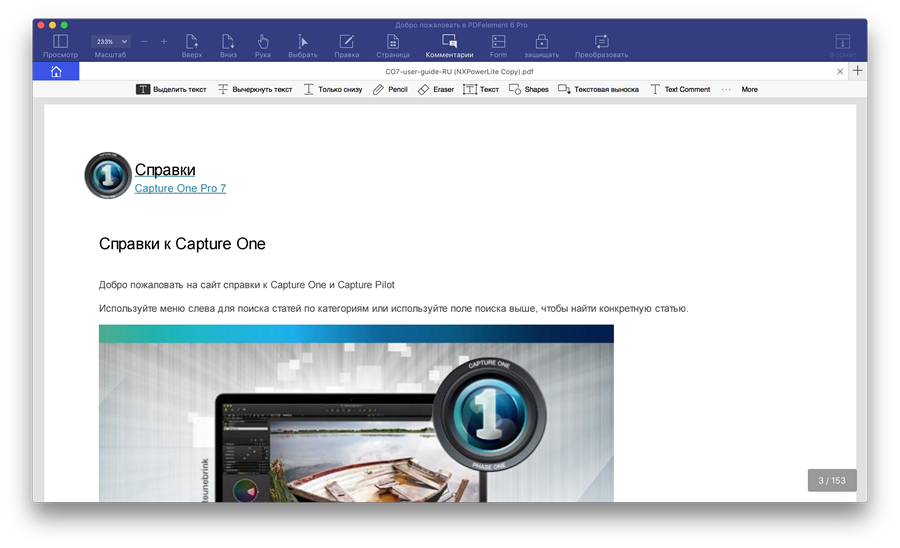
Task: Open the Shapes tool
Action: 529,89
